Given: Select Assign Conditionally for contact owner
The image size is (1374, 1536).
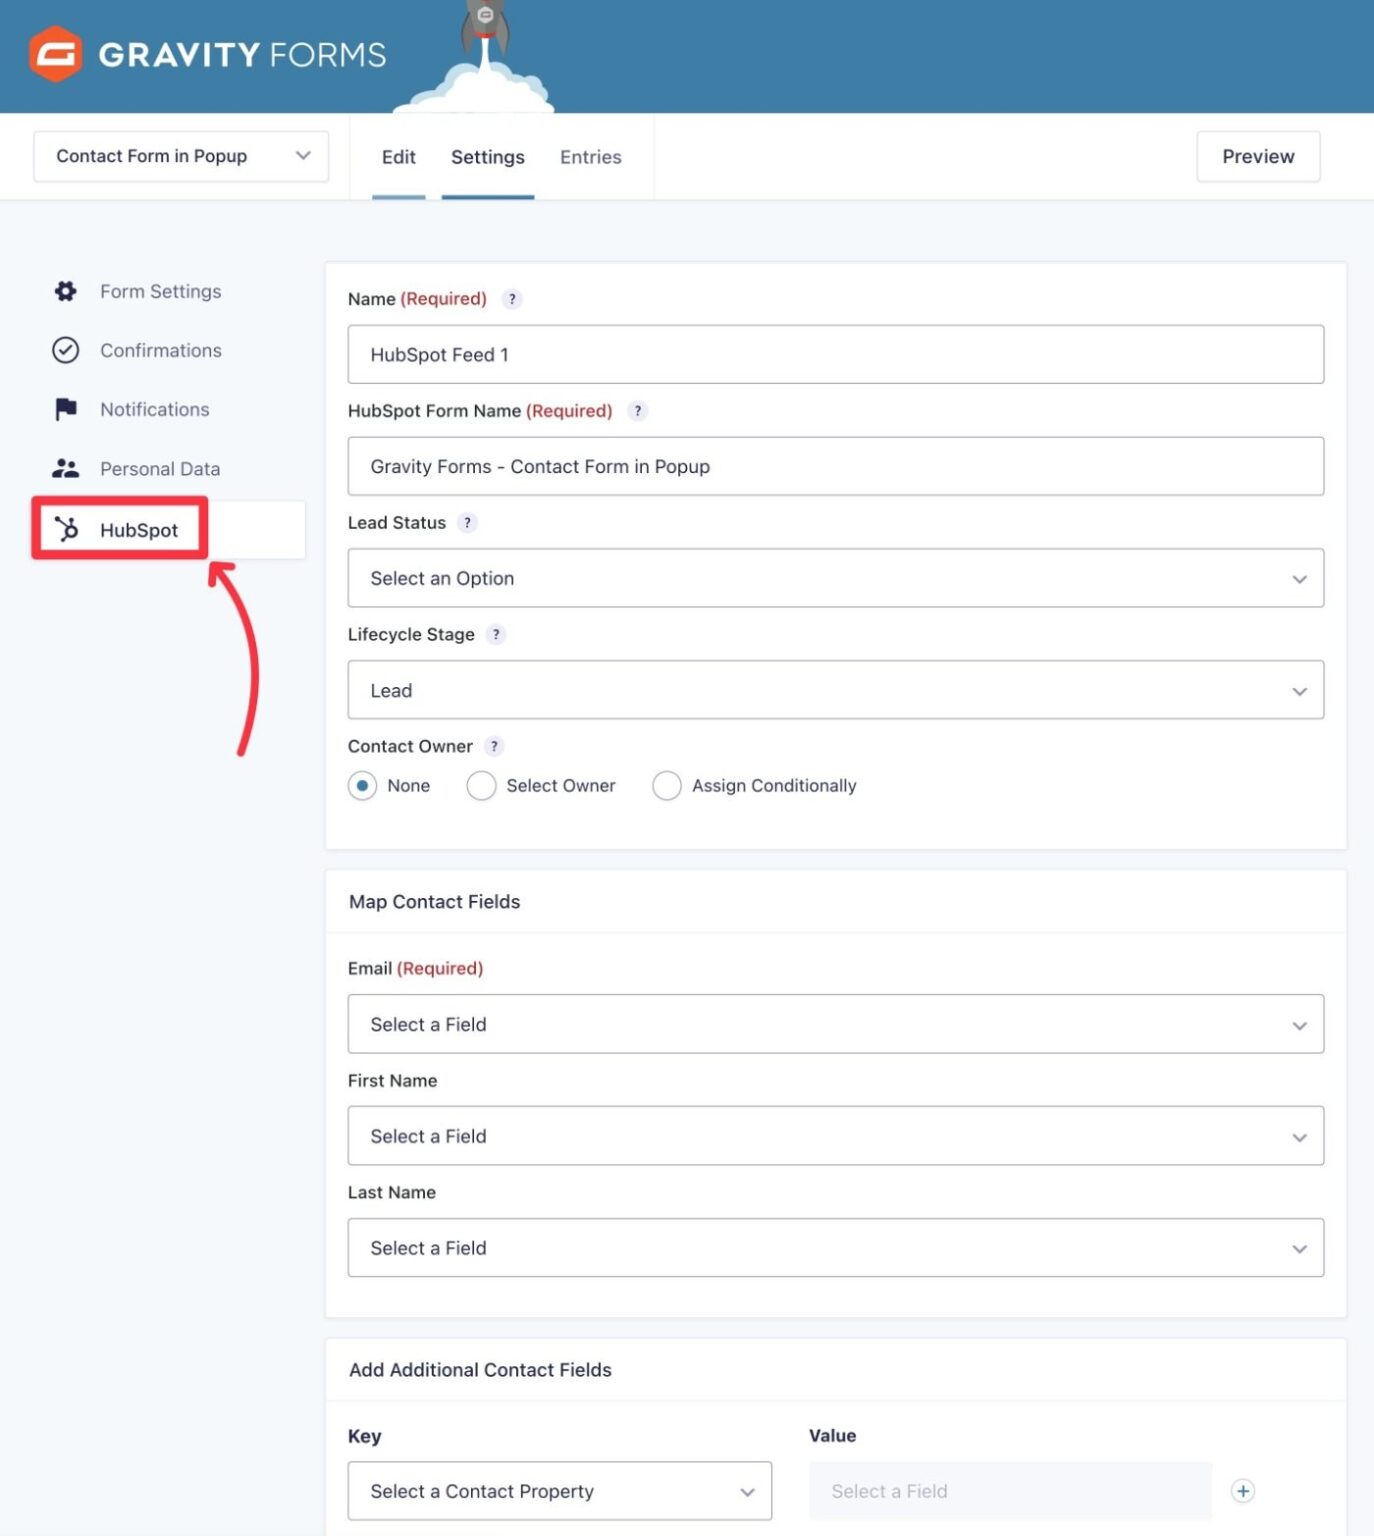Looking at the screenshot, I should [667, 786].
